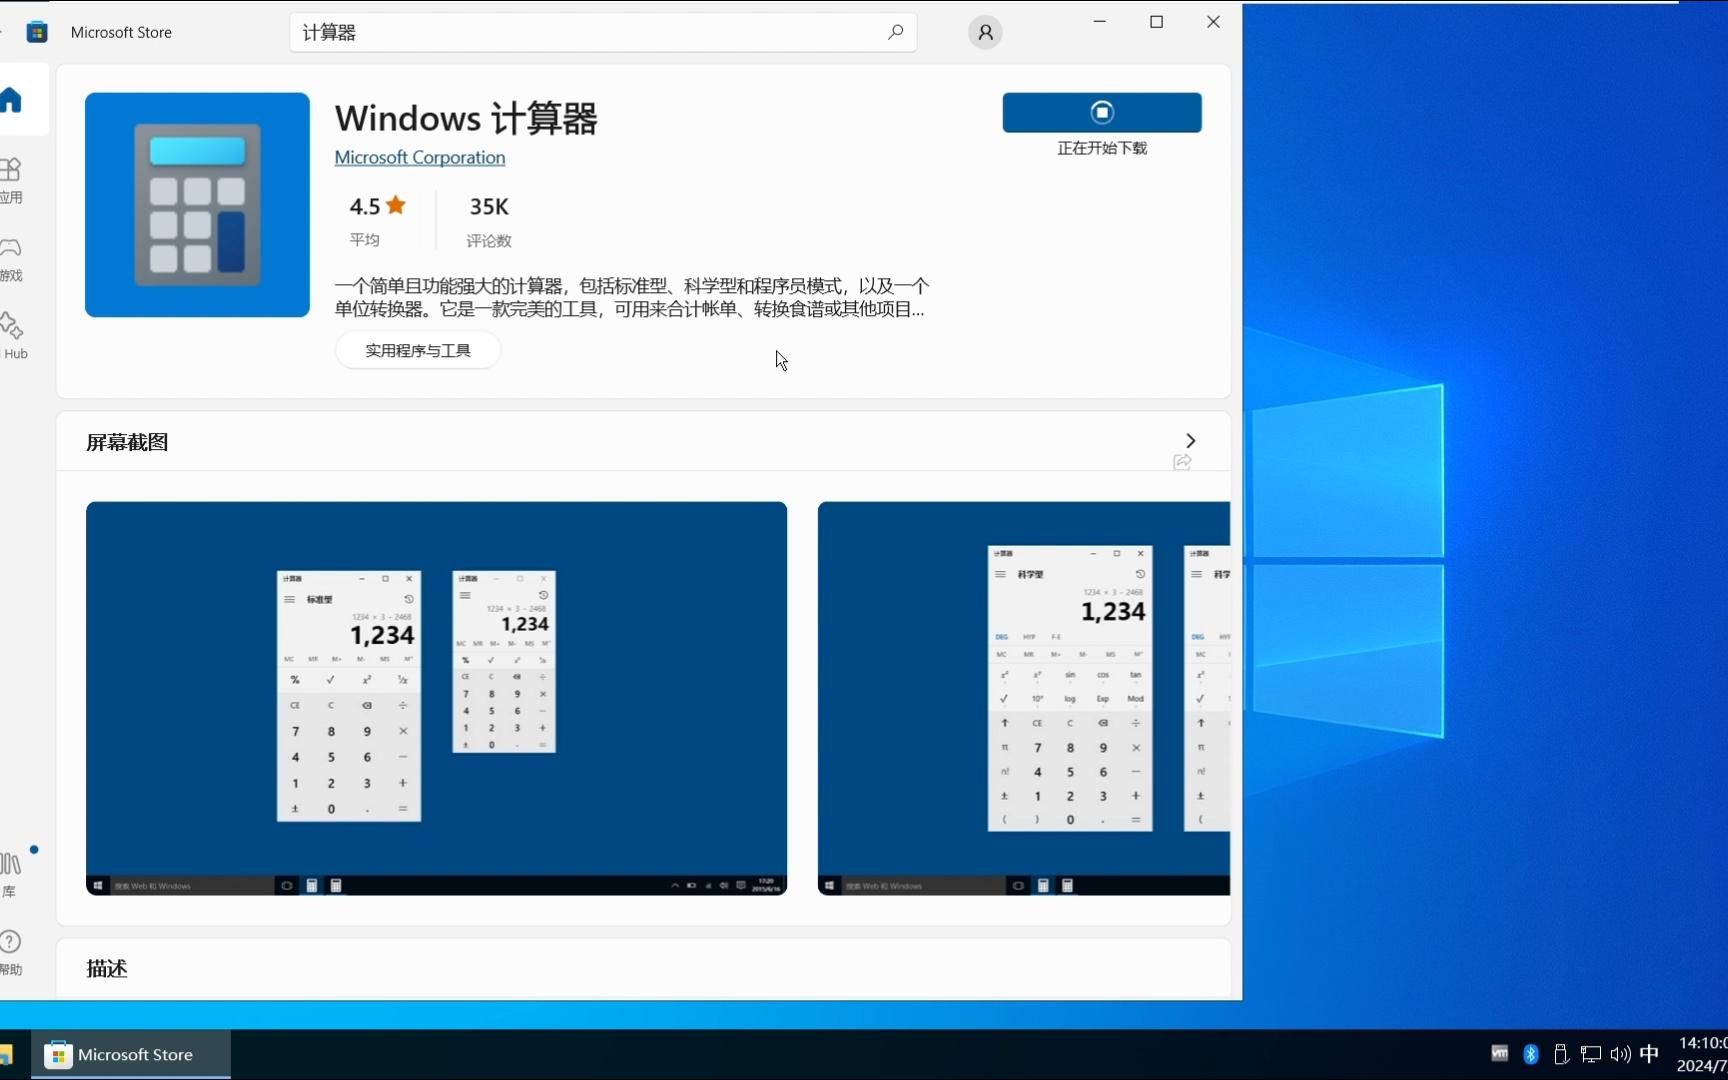Open the 库 (Library) in the sidebar
Image resolution: width=1728 pixels, height=1080 pixels.
tap(11, 874)
